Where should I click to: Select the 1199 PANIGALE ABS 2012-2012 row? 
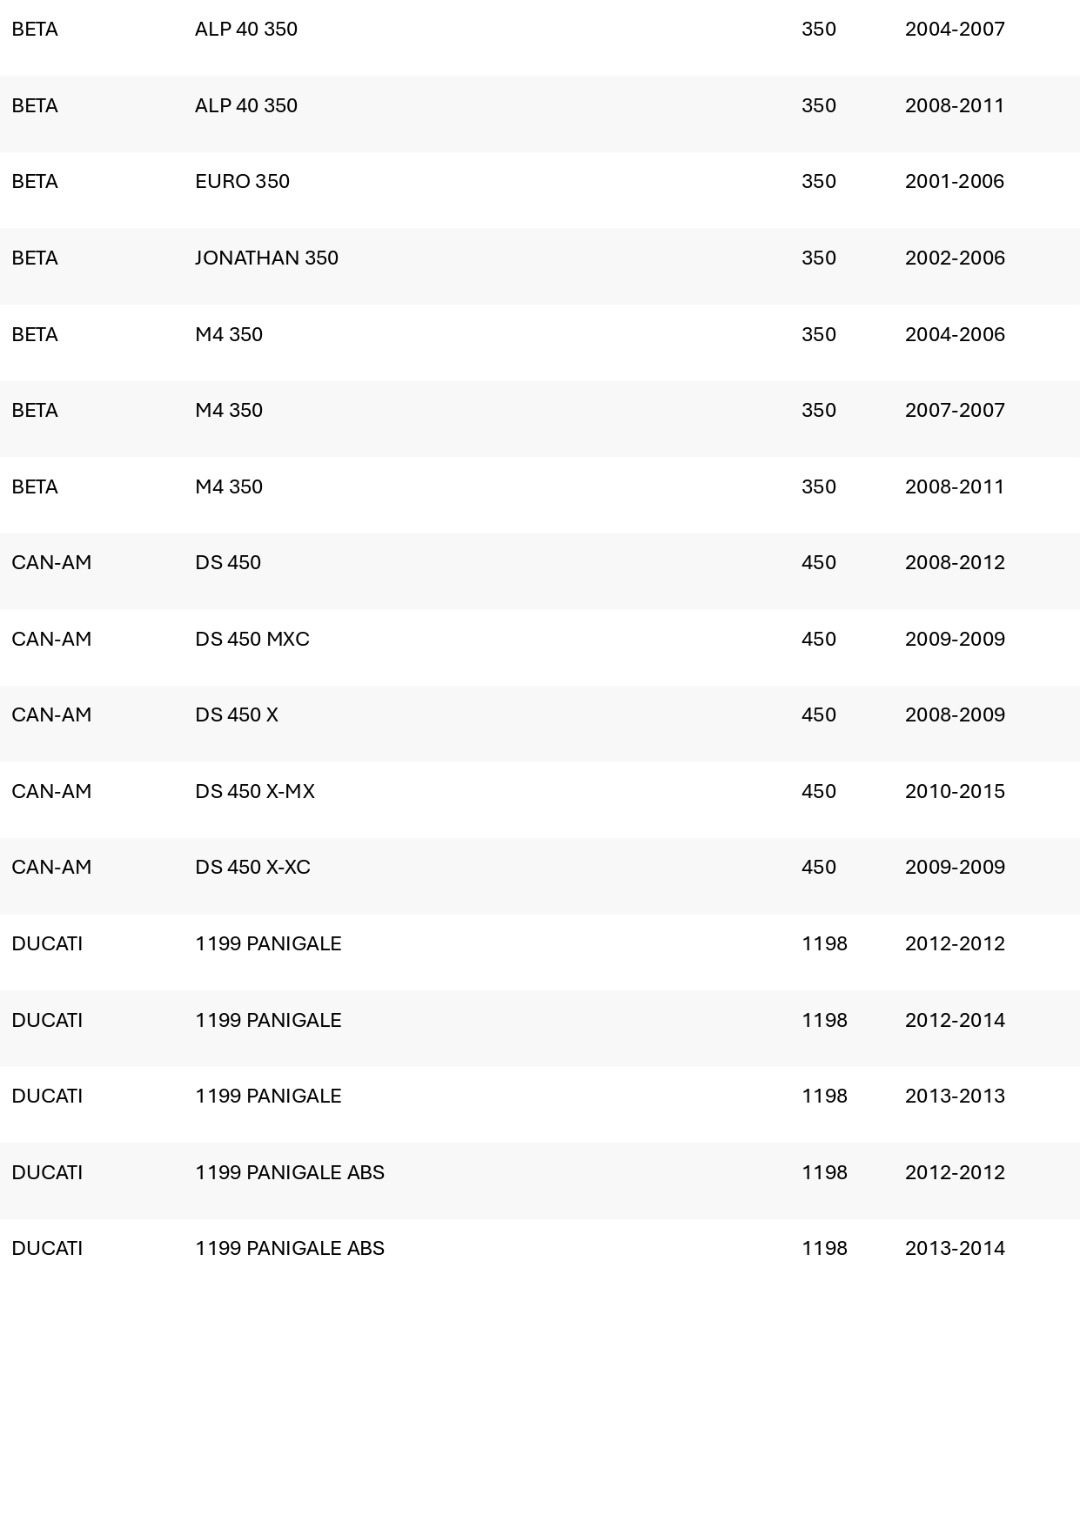pos(540,1172)
